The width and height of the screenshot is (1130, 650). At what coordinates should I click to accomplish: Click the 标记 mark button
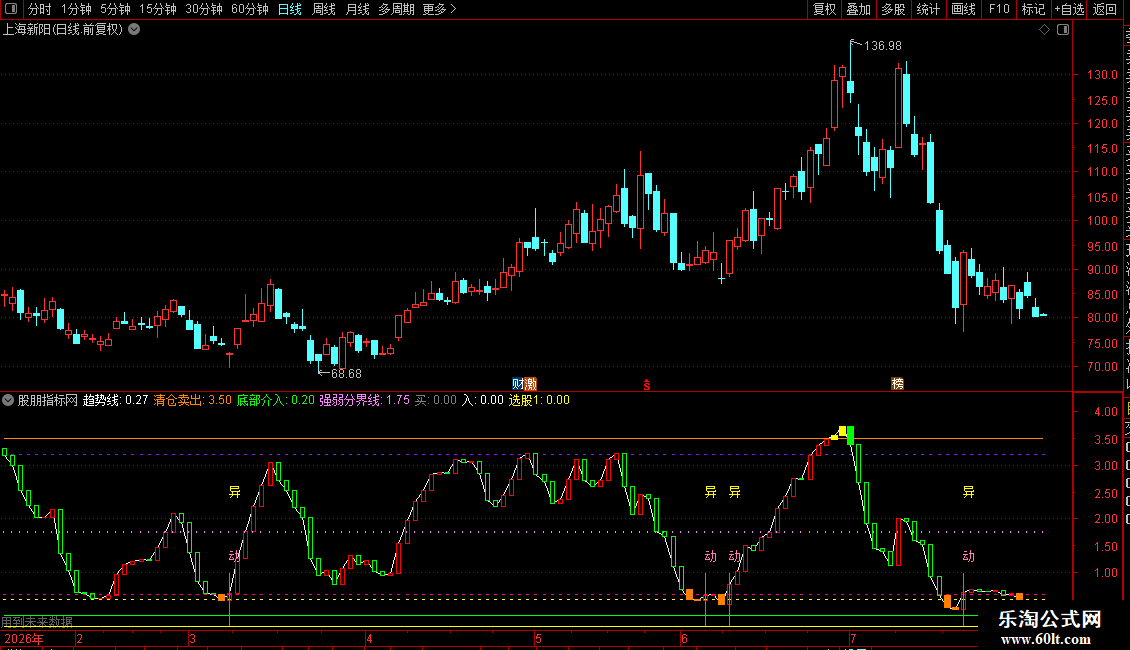[1033, 9]
